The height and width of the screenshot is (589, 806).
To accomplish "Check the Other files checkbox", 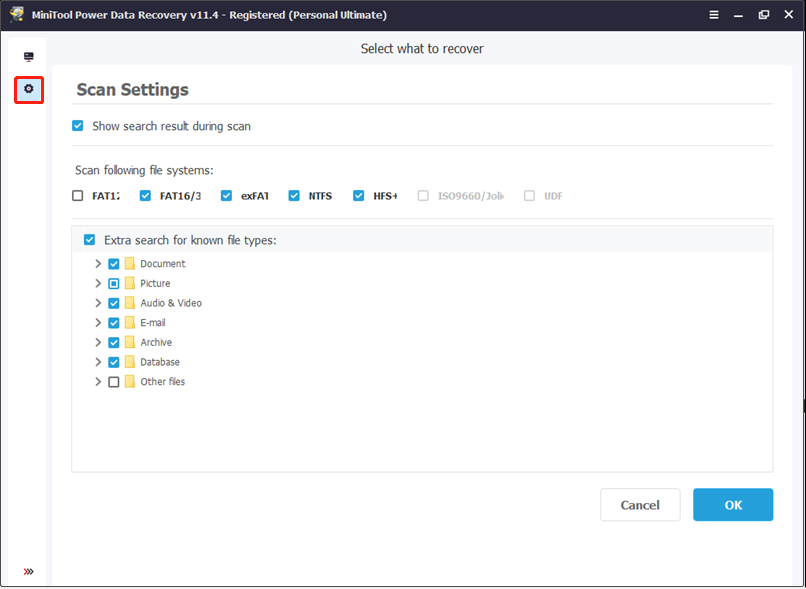I will tap(114, 382).
